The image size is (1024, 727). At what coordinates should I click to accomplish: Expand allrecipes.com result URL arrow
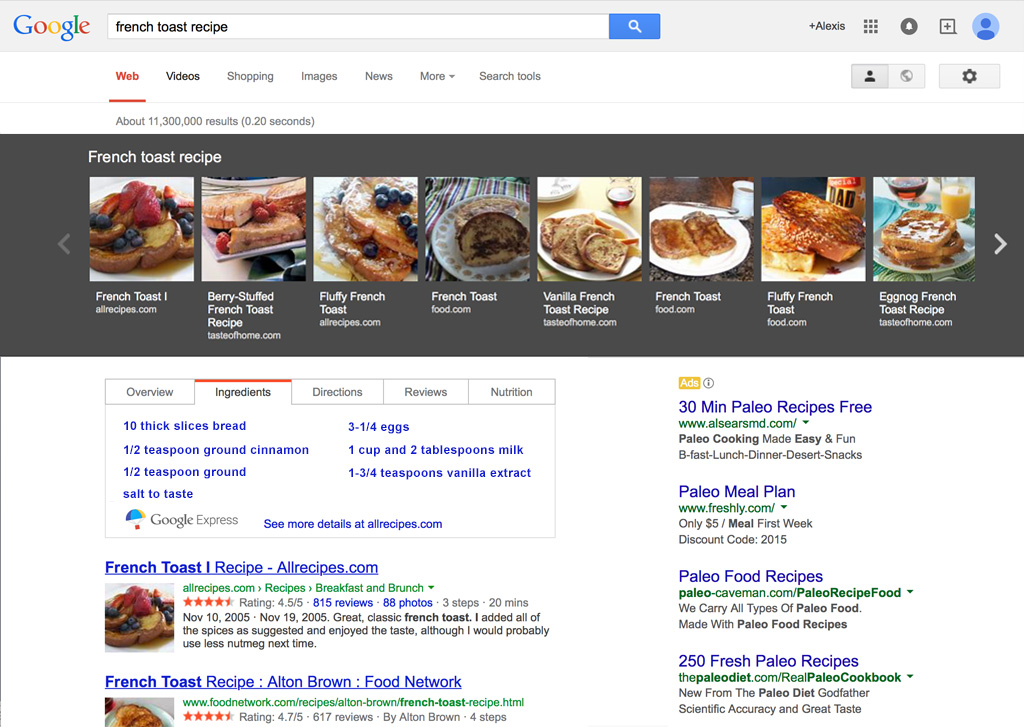point(431,588)
